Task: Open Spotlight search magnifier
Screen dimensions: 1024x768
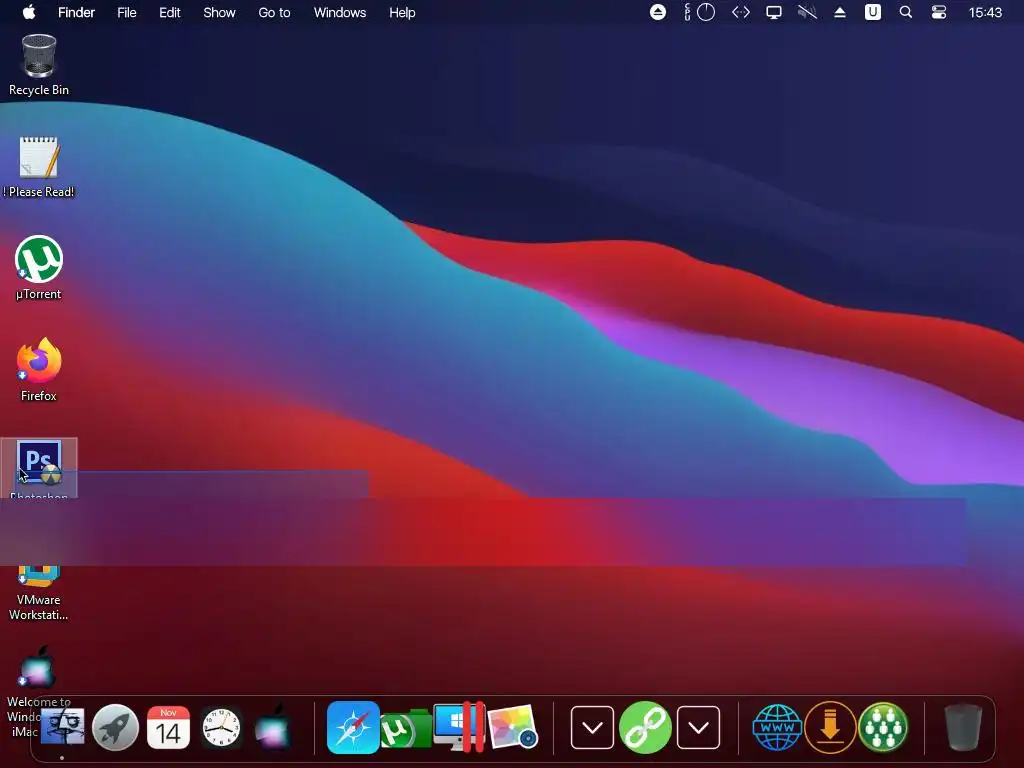Action: click(906, 12)
